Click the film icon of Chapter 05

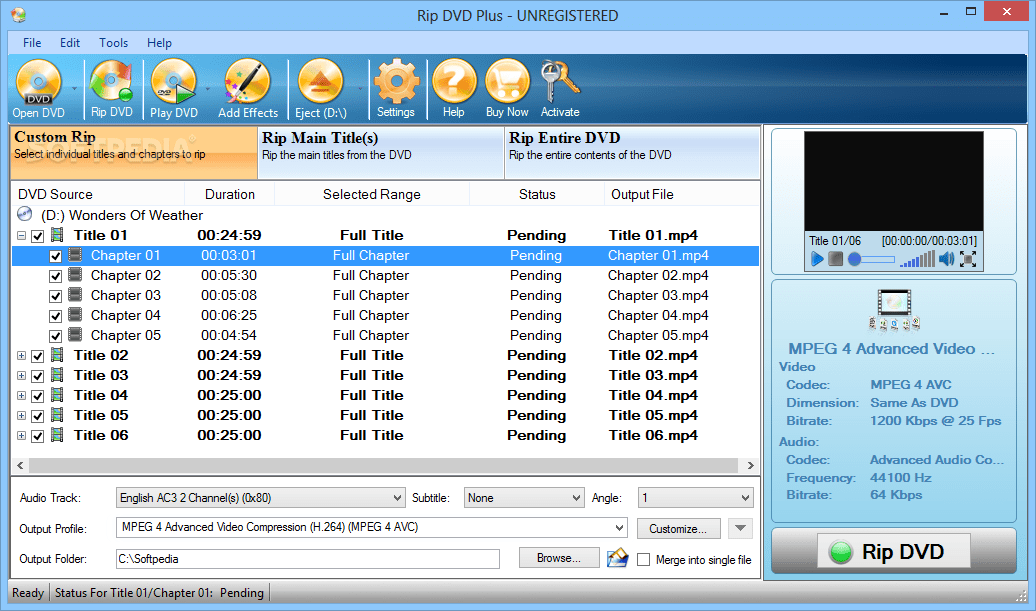tap(75, 335)
